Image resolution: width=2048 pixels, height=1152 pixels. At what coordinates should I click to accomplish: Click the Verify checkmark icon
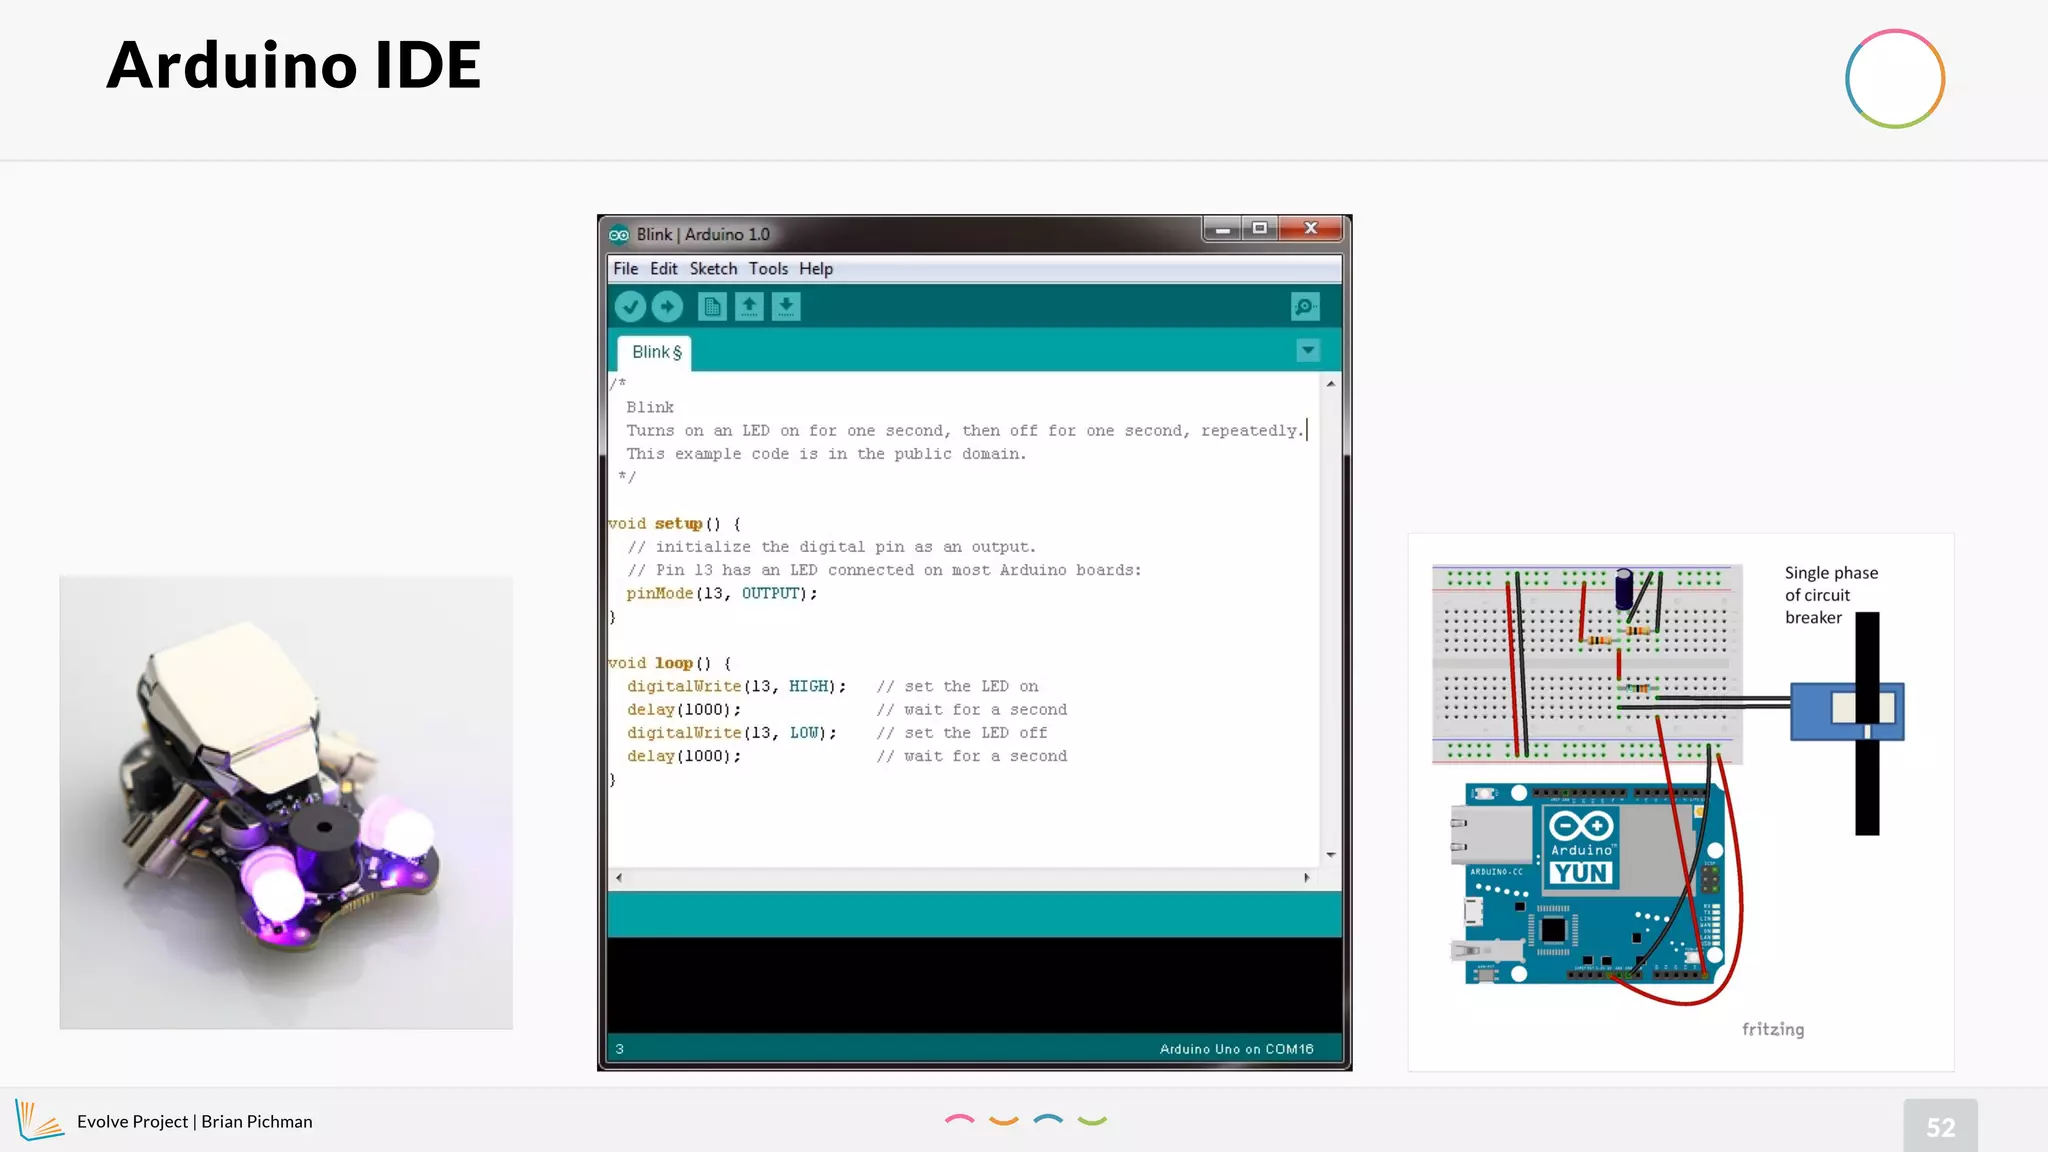pyautogui.click(x=630, y=307)
